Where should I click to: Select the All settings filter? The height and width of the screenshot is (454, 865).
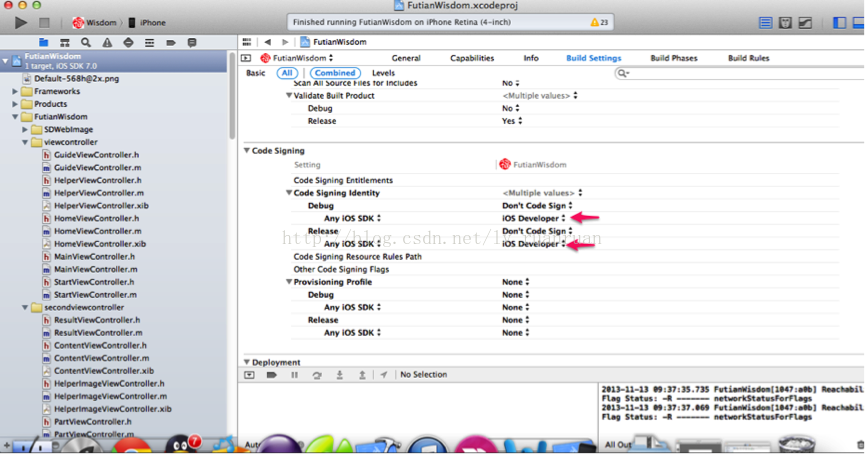tap(287, 73)
